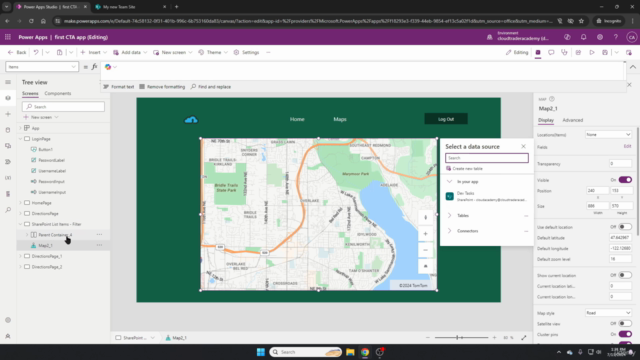The image size is (640, 360).
Task: Collapse the LoginPage tree node
Action: click(x=20, y=139)
